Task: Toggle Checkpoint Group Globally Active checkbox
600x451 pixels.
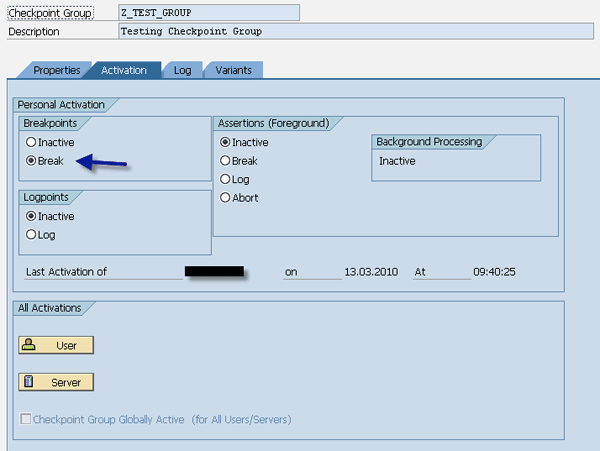Action: pyautogui.click(x=26, y=419)
